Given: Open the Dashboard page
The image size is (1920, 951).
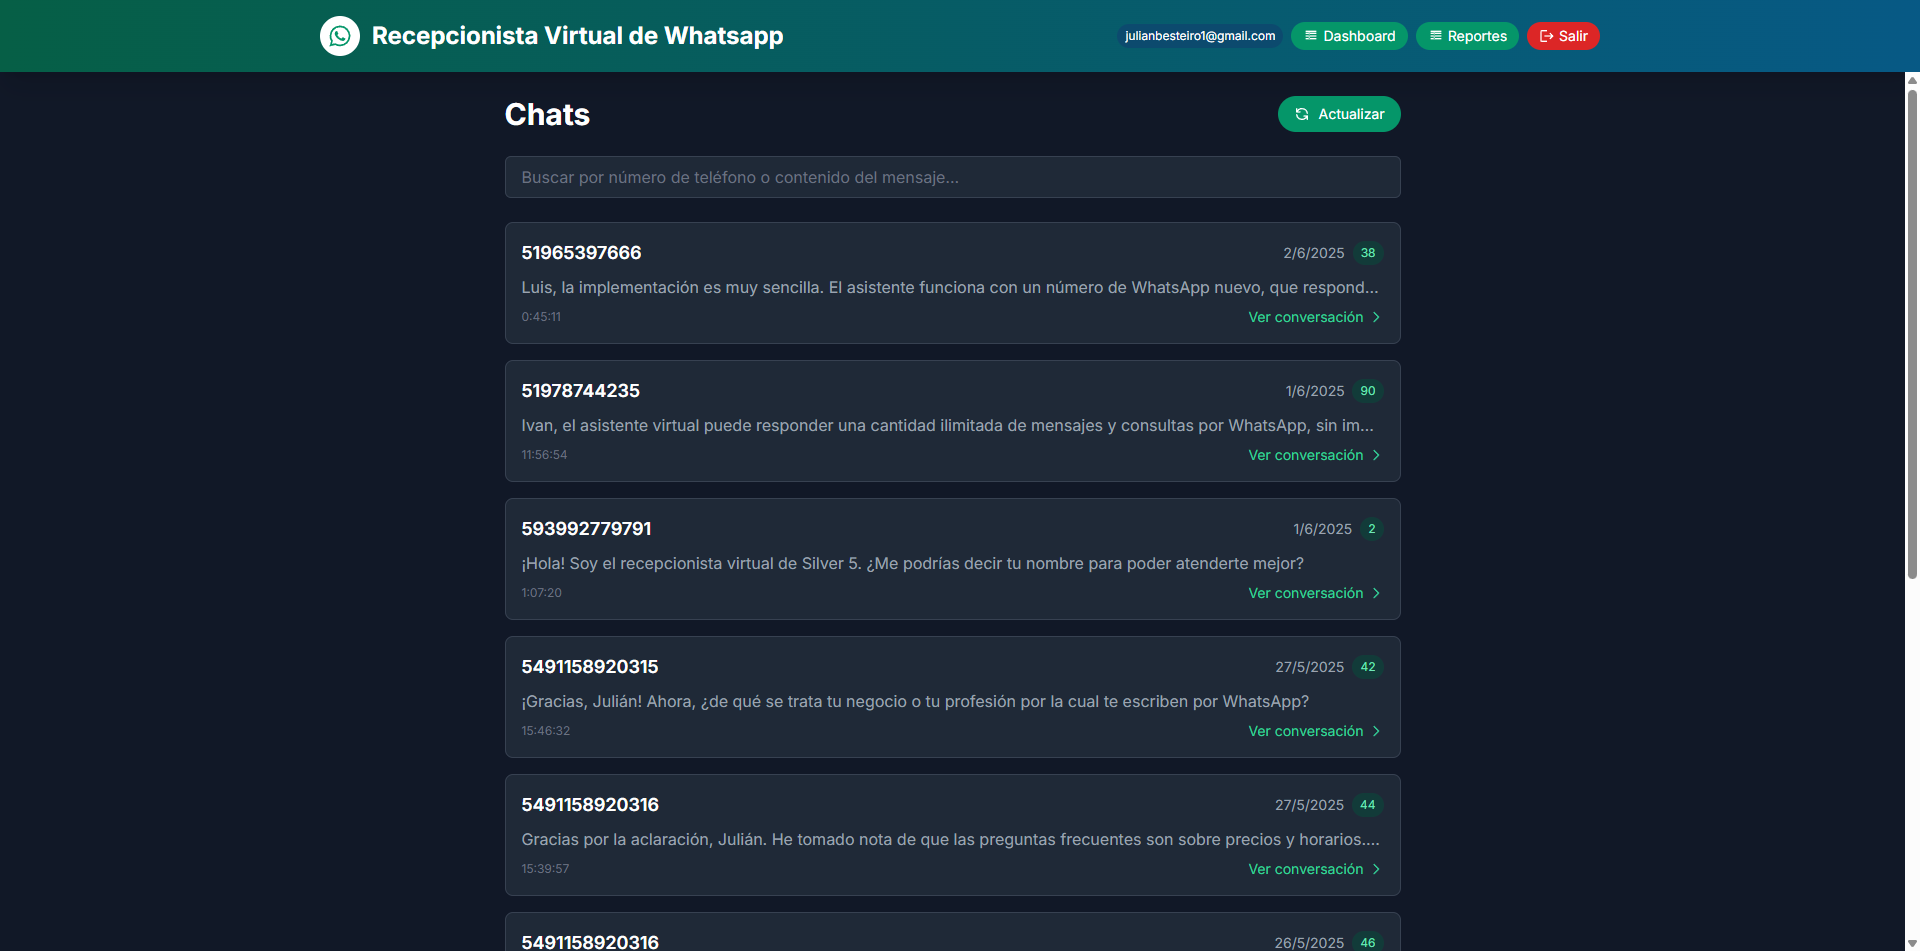Looking at the screenshot, I should pyautogui.click(x=1349, y=36).
